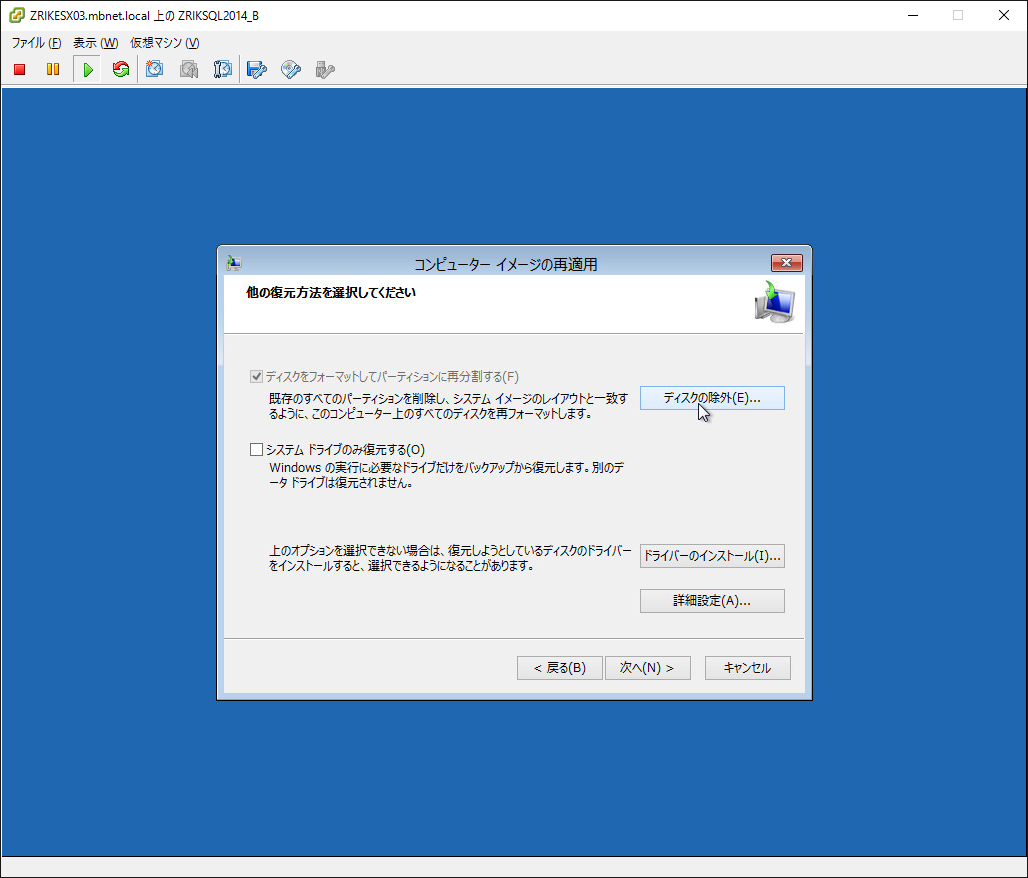1028x878 pixels.
Task: Take a snapshot with the clock icon
Action: (155, 70)
